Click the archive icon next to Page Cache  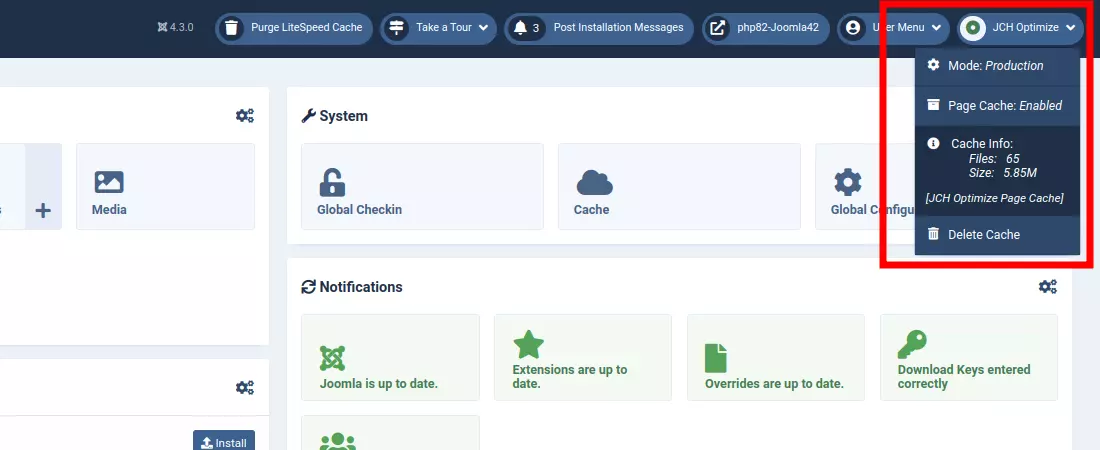(x=933, y=105)
